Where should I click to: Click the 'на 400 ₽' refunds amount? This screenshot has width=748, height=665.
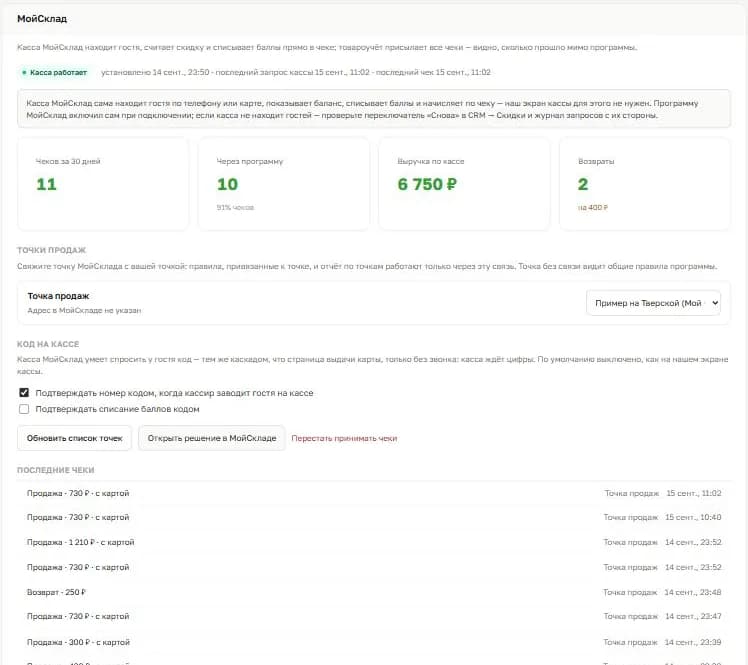point(592,208)
